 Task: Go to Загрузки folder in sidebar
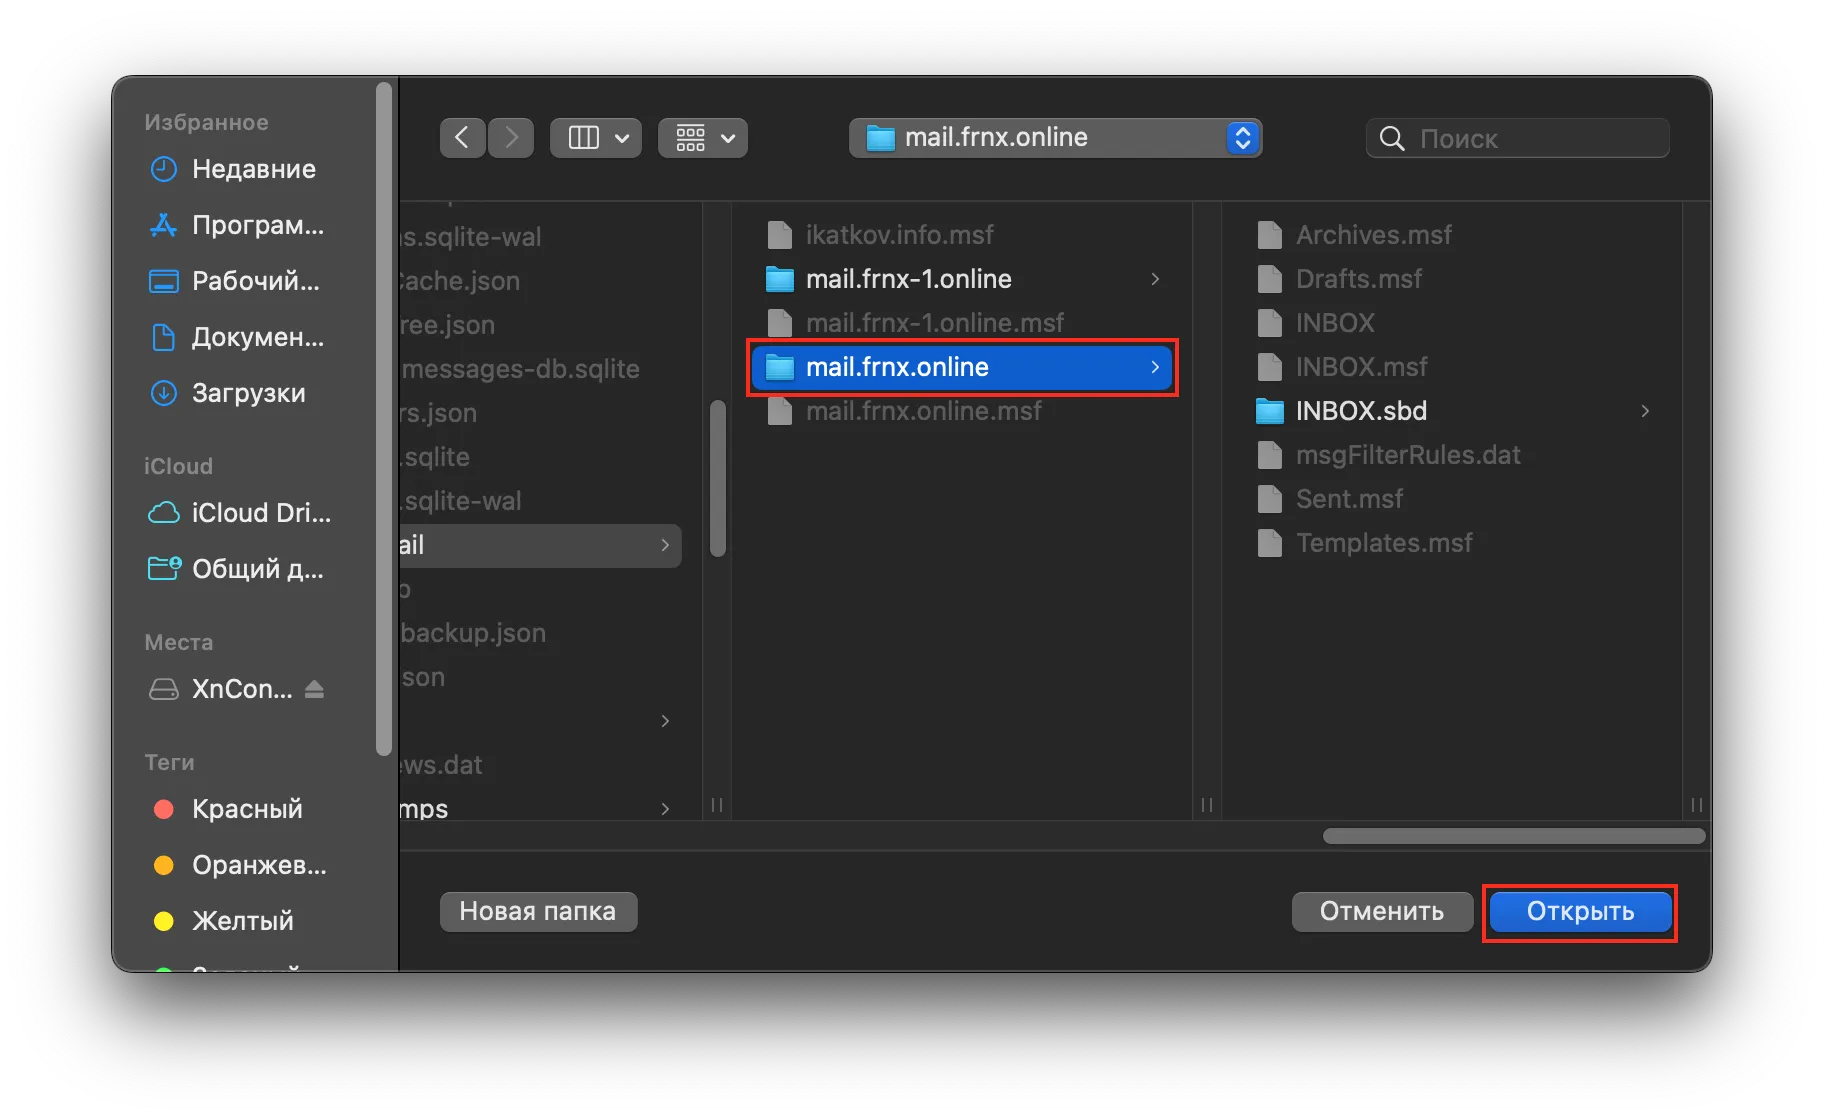coord(248,393)
